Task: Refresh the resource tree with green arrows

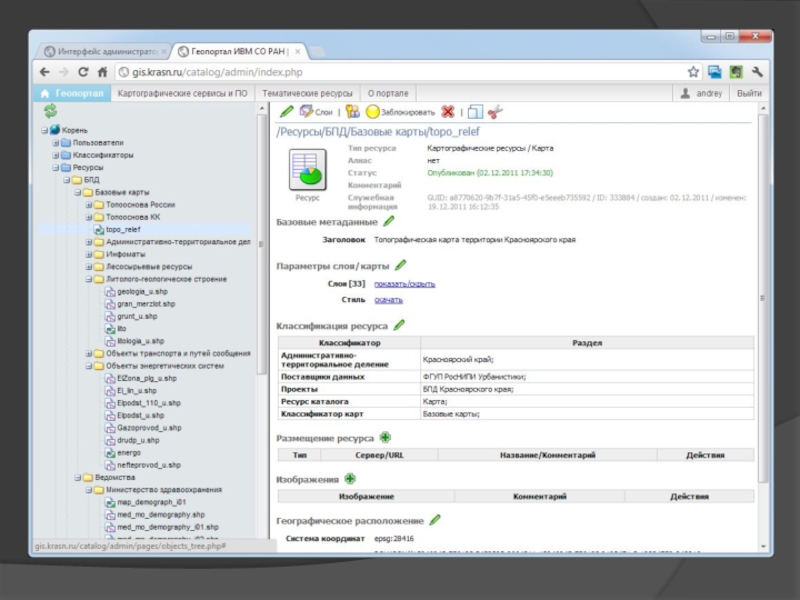Action: tap(50, 111)
